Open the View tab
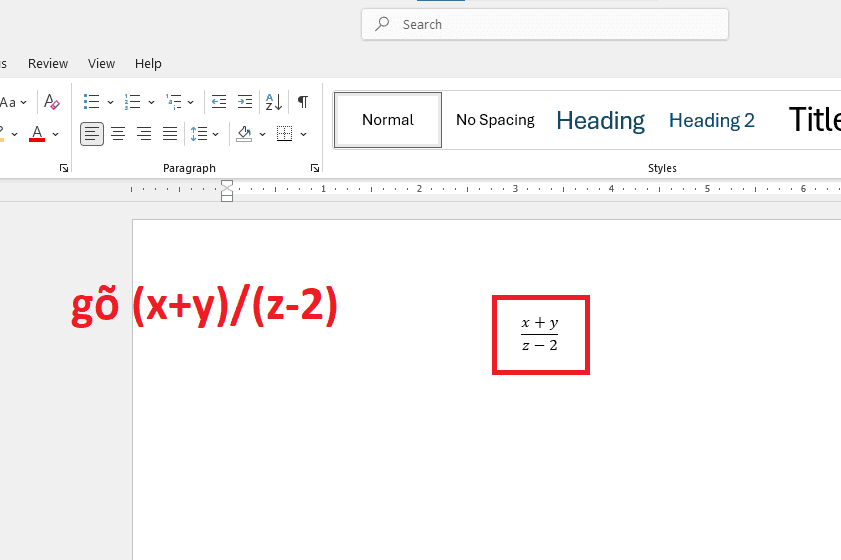This screenshot has height=560, width=841. [x=101, y=63]
